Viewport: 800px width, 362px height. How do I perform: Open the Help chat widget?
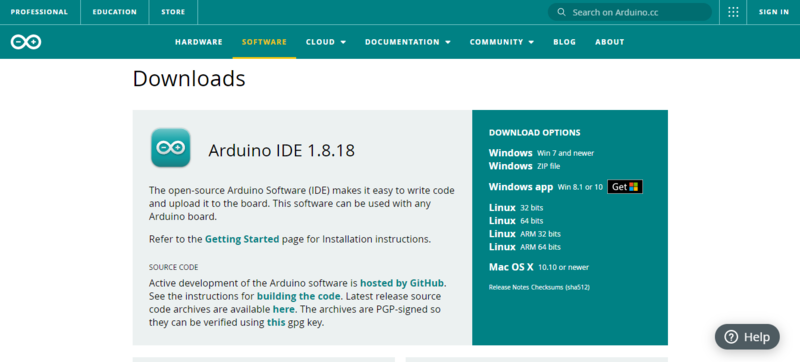pos(747,337)
